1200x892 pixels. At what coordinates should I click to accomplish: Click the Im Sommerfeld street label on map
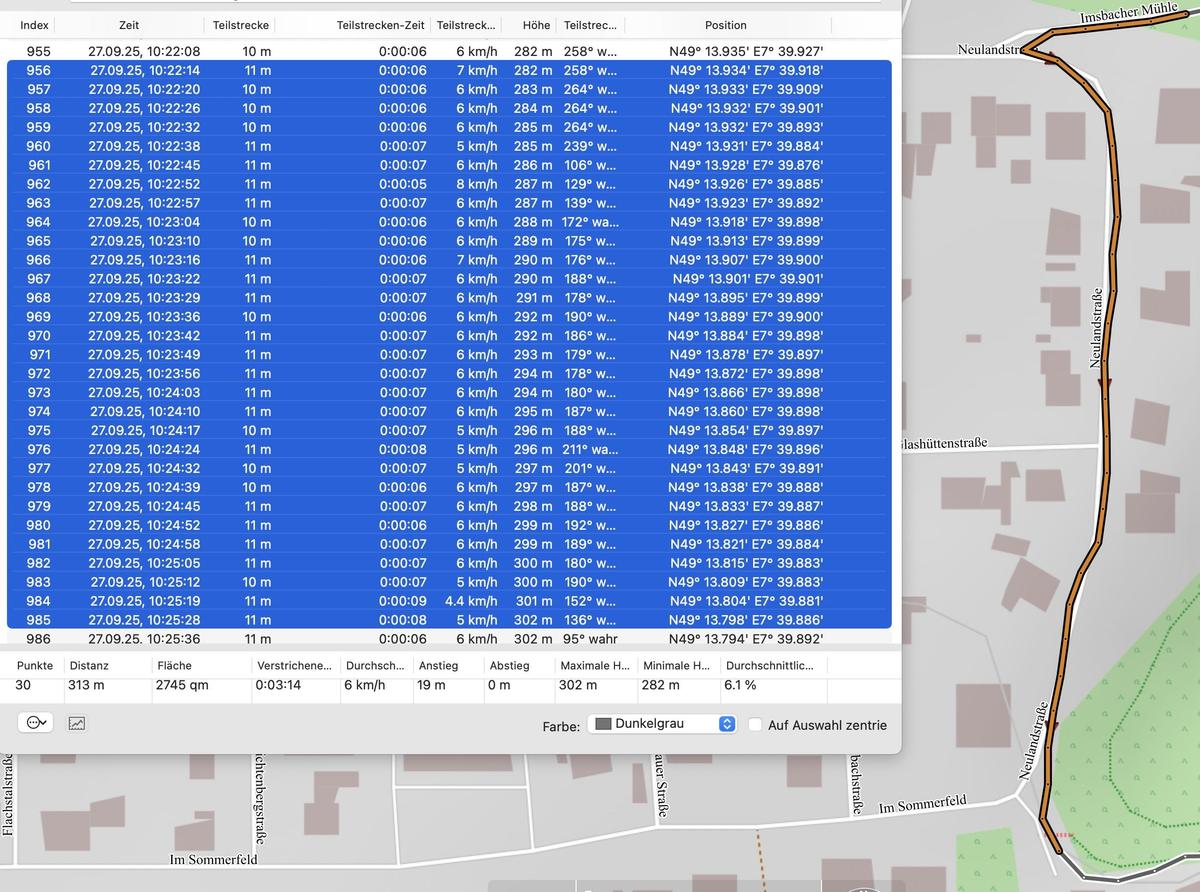(922, 805)
